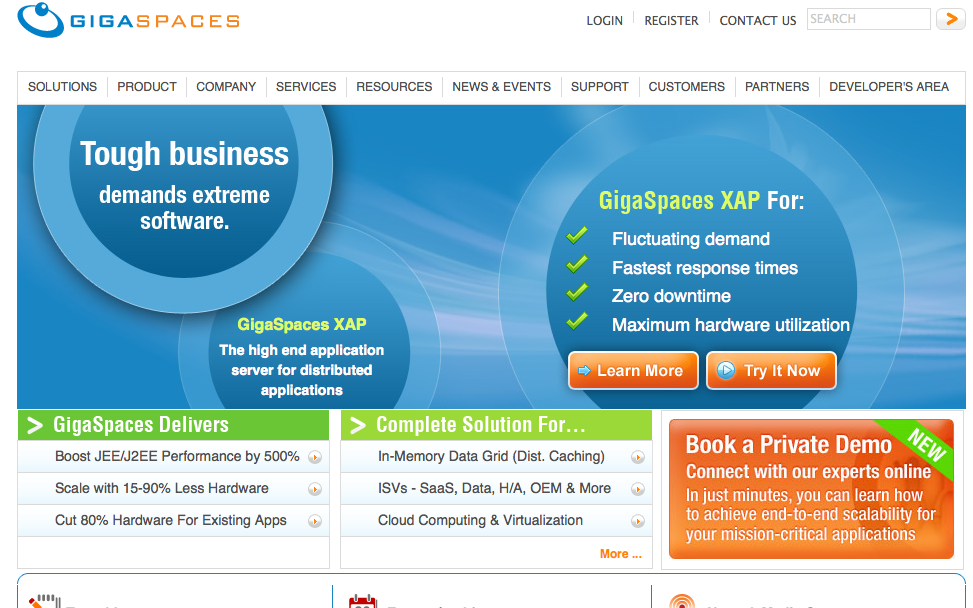Click arrow icon beside Cloud Computing & Virtualization
Viewport: 973px width, 608px height.
(637, 521)
